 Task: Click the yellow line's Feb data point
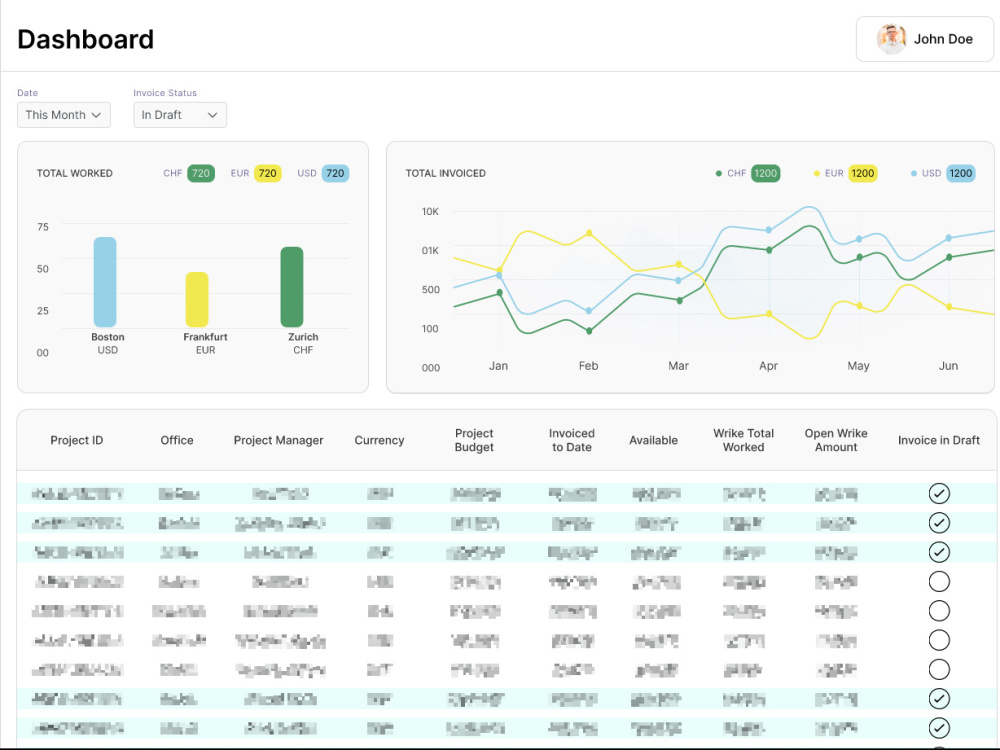click(589, 233)
